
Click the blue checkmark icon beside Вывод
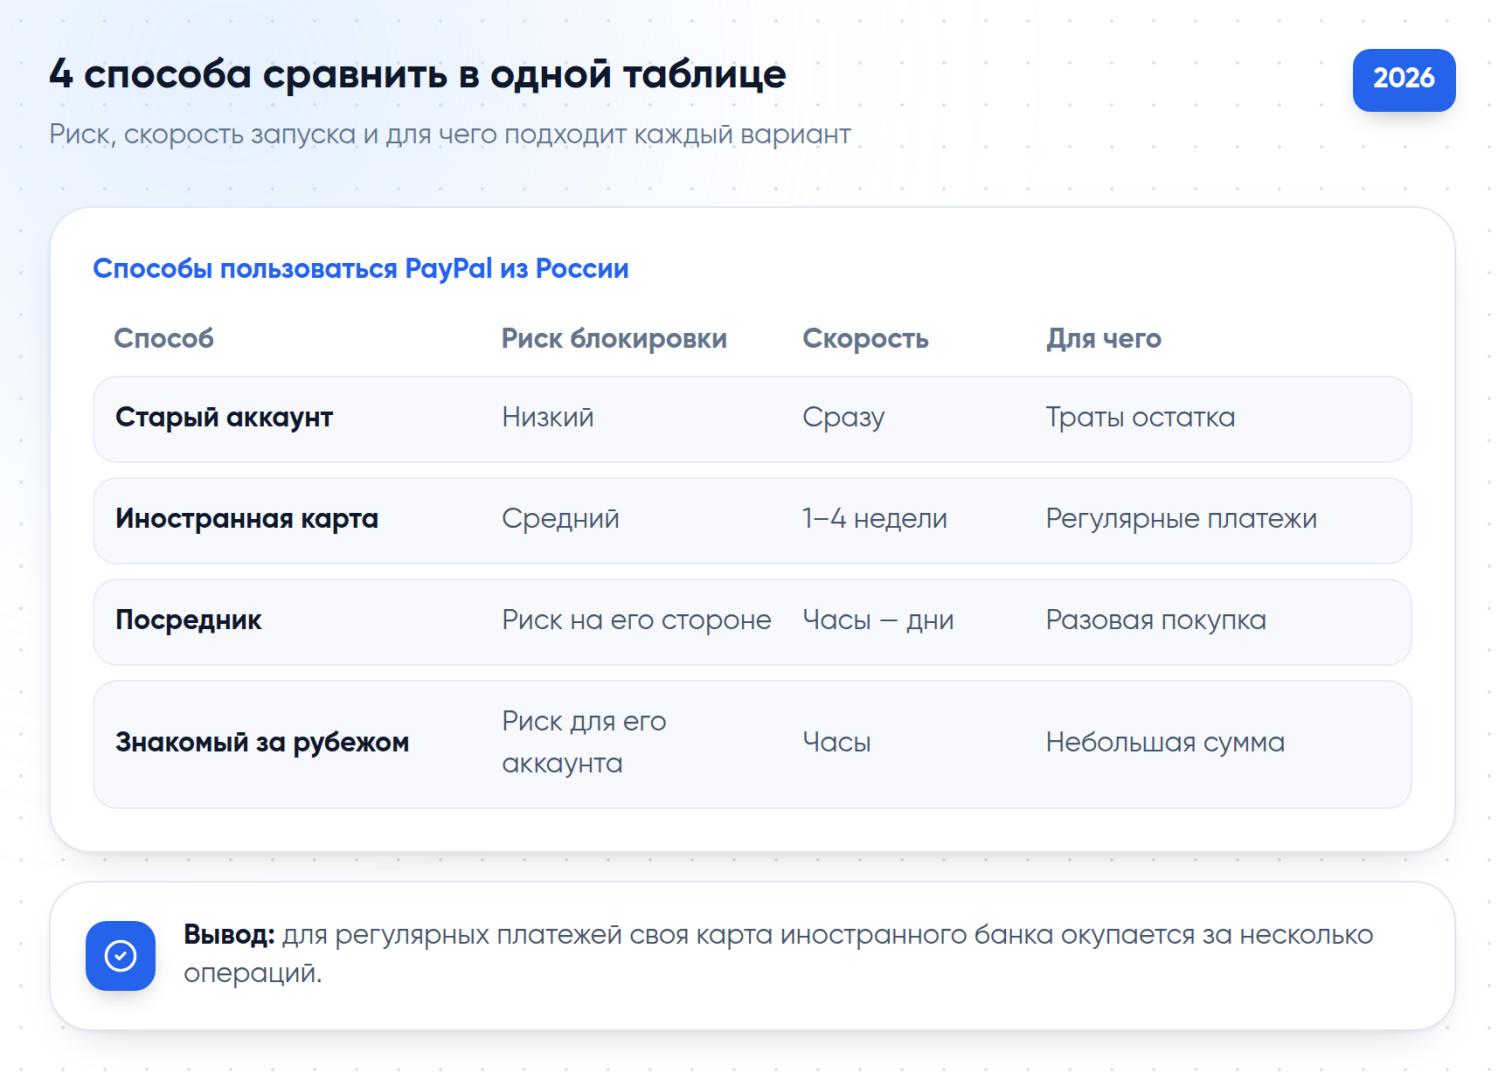pos(120,956)
